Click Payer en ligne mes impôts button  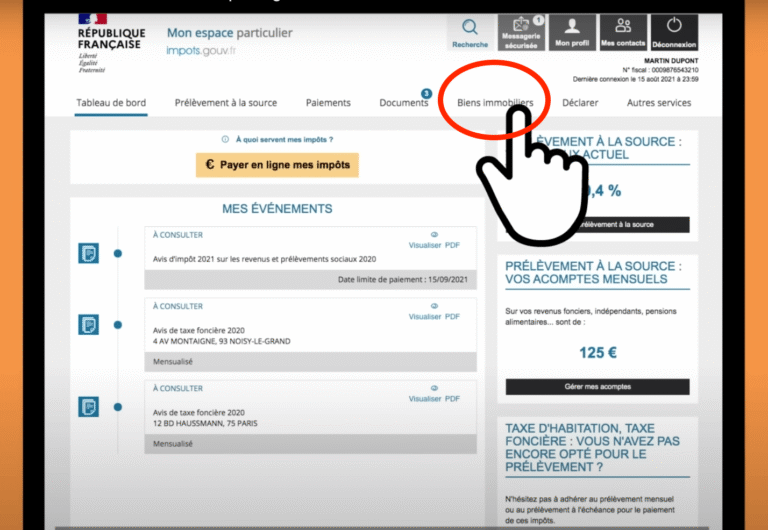[x=277, y=165]
